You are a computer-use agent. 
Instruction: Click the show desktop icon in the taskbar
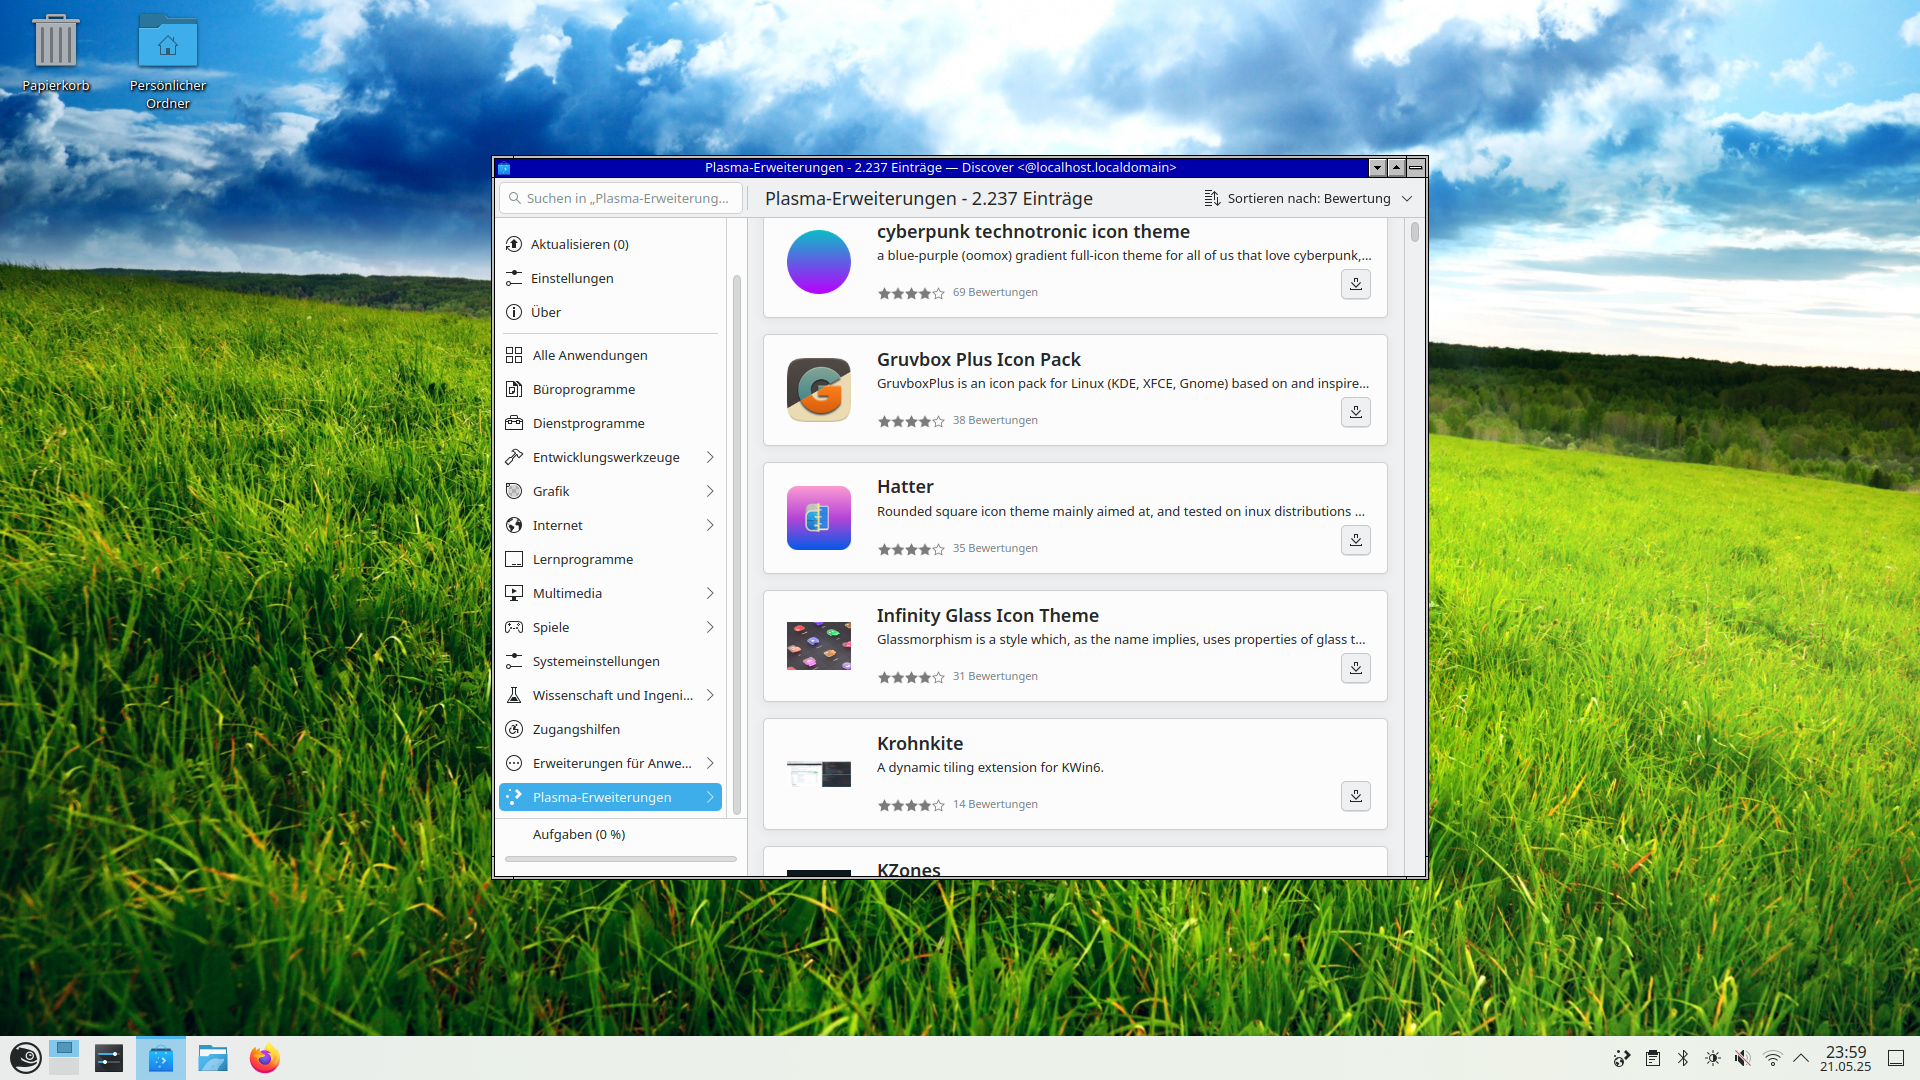(1896, 1058)
